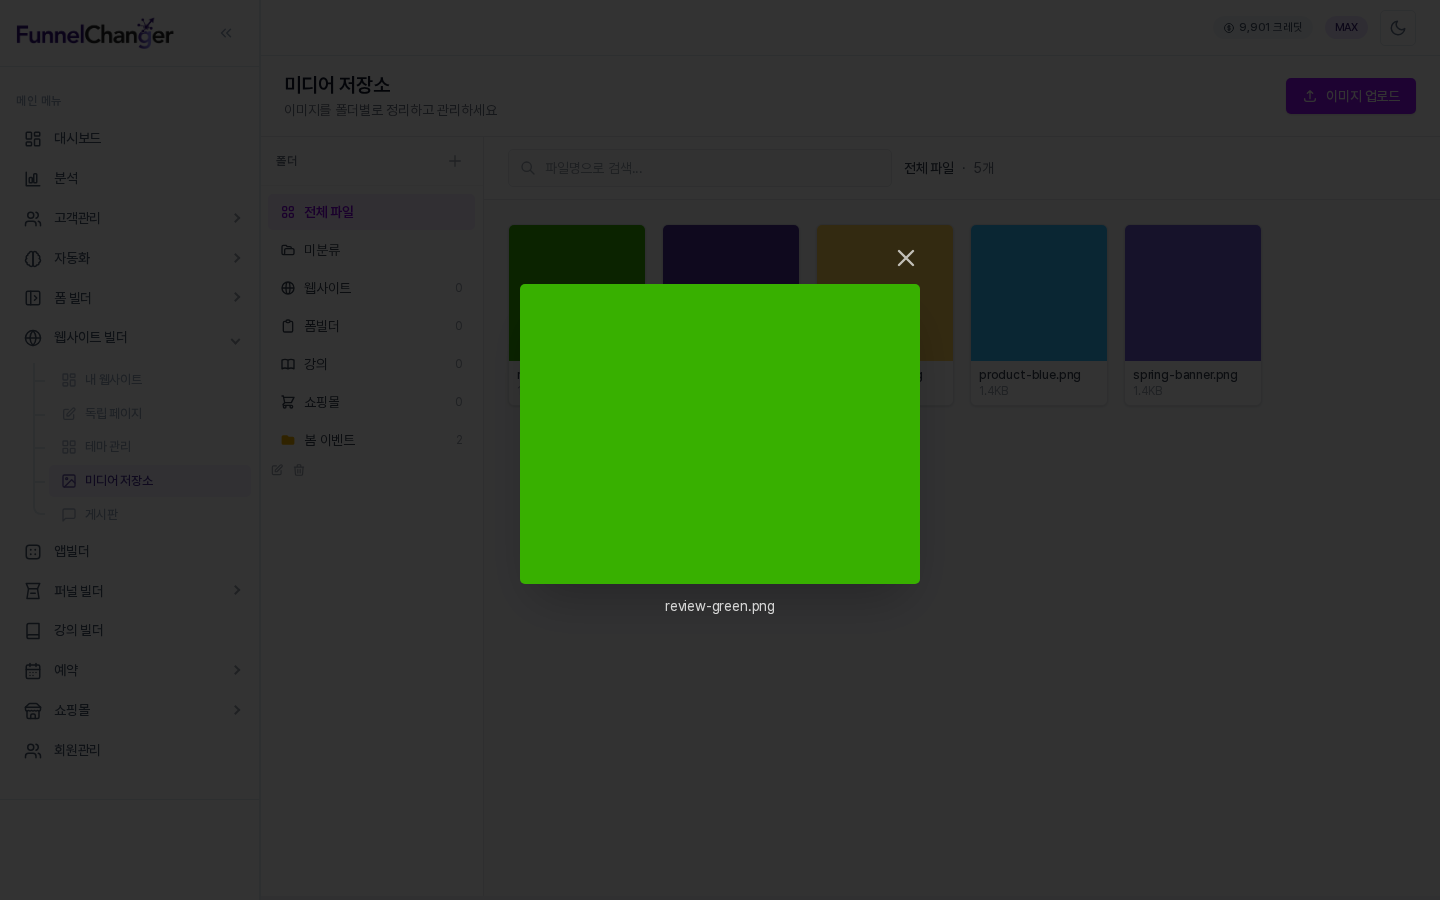Add a new folder with plus icon

pyautogui.click(x=455, y=161)
